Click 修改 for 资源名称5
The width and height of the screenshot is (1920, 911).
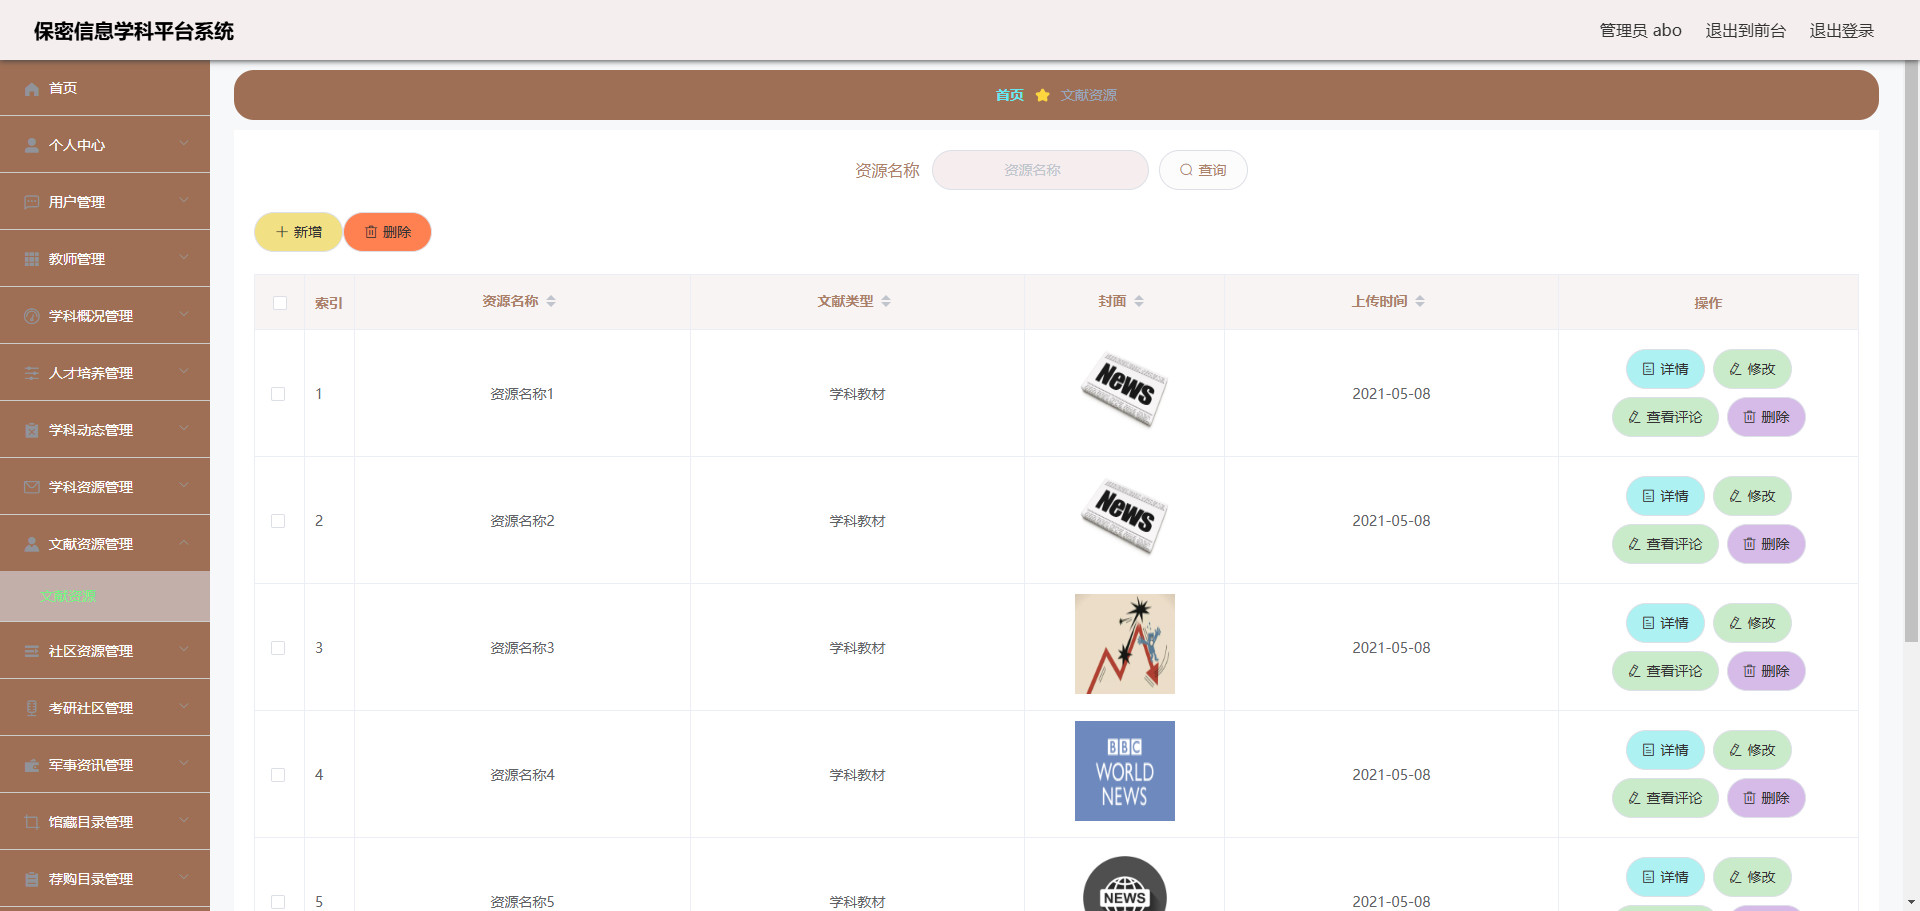point(1752,877)
